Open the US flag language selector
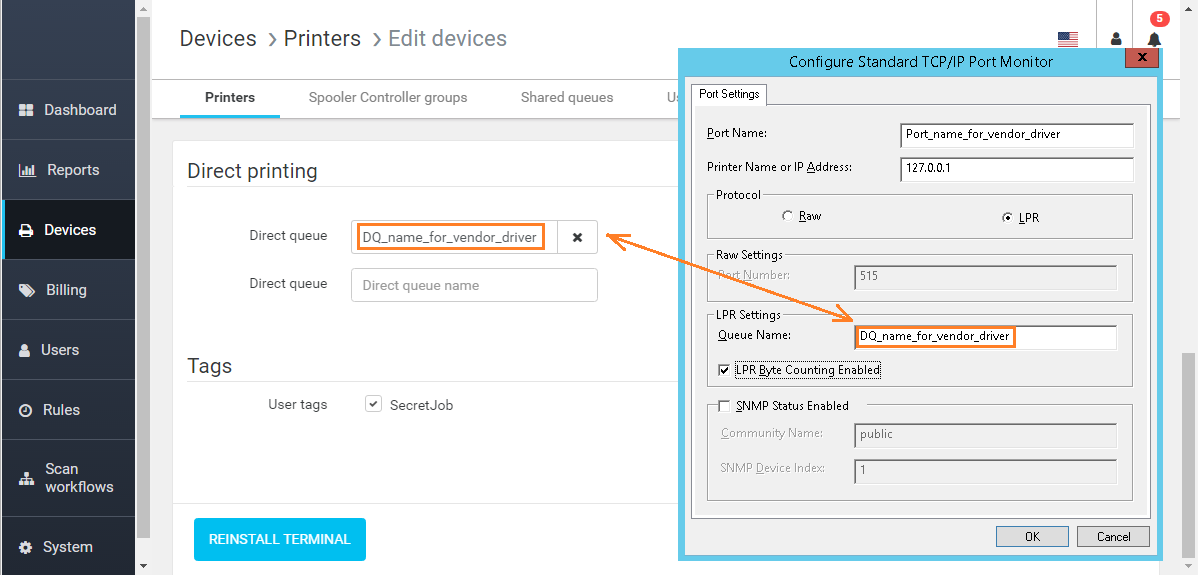 [x=1067, y=39]
